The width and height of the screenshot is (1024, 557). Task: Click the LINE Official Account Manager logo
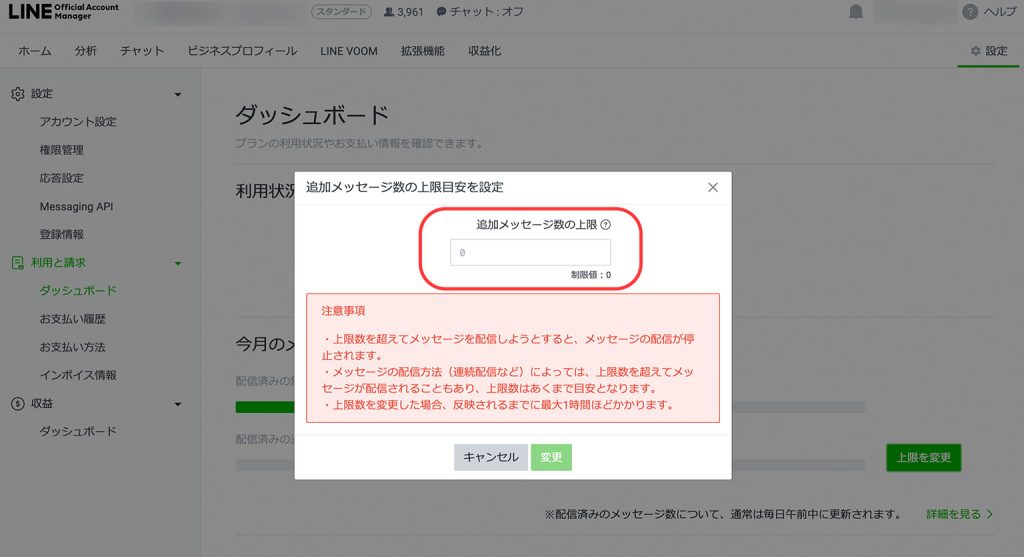coord(63,12)
